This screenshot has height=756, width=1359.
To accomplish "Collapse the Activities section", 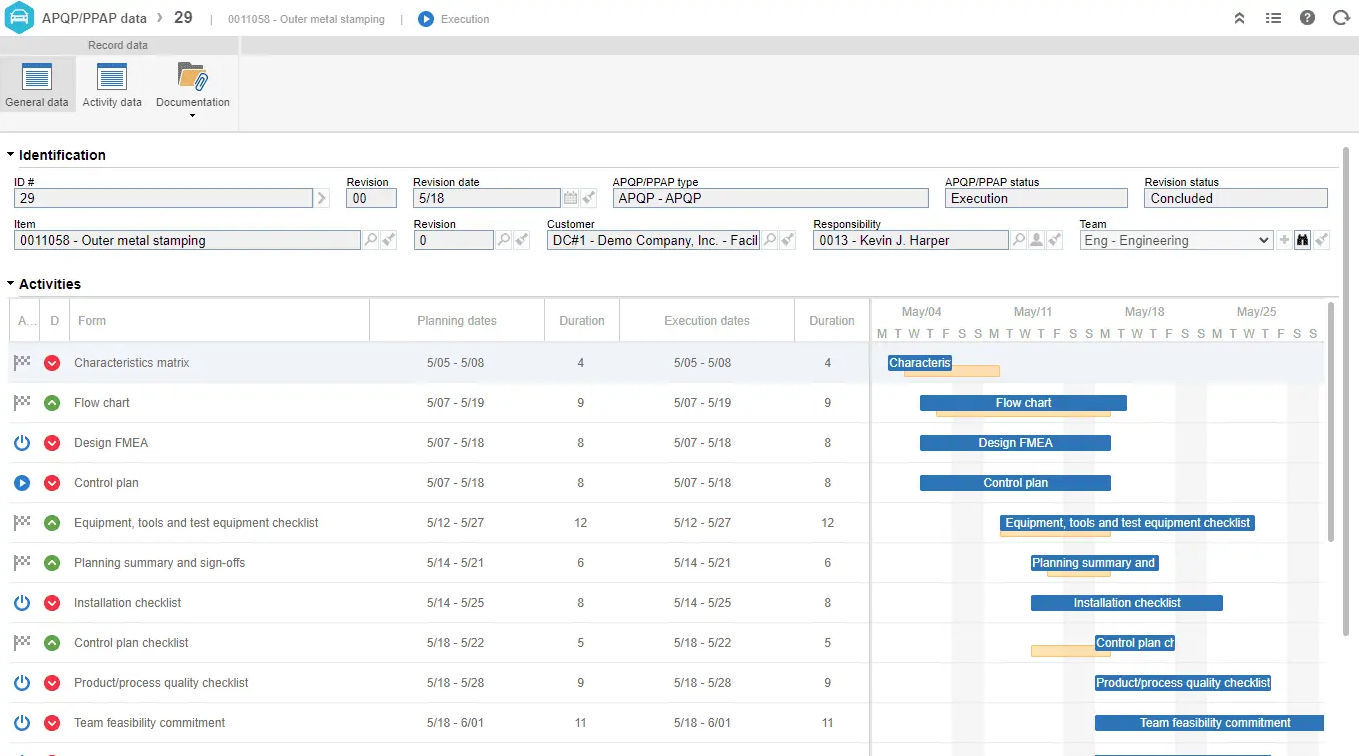I will point(10,284).
